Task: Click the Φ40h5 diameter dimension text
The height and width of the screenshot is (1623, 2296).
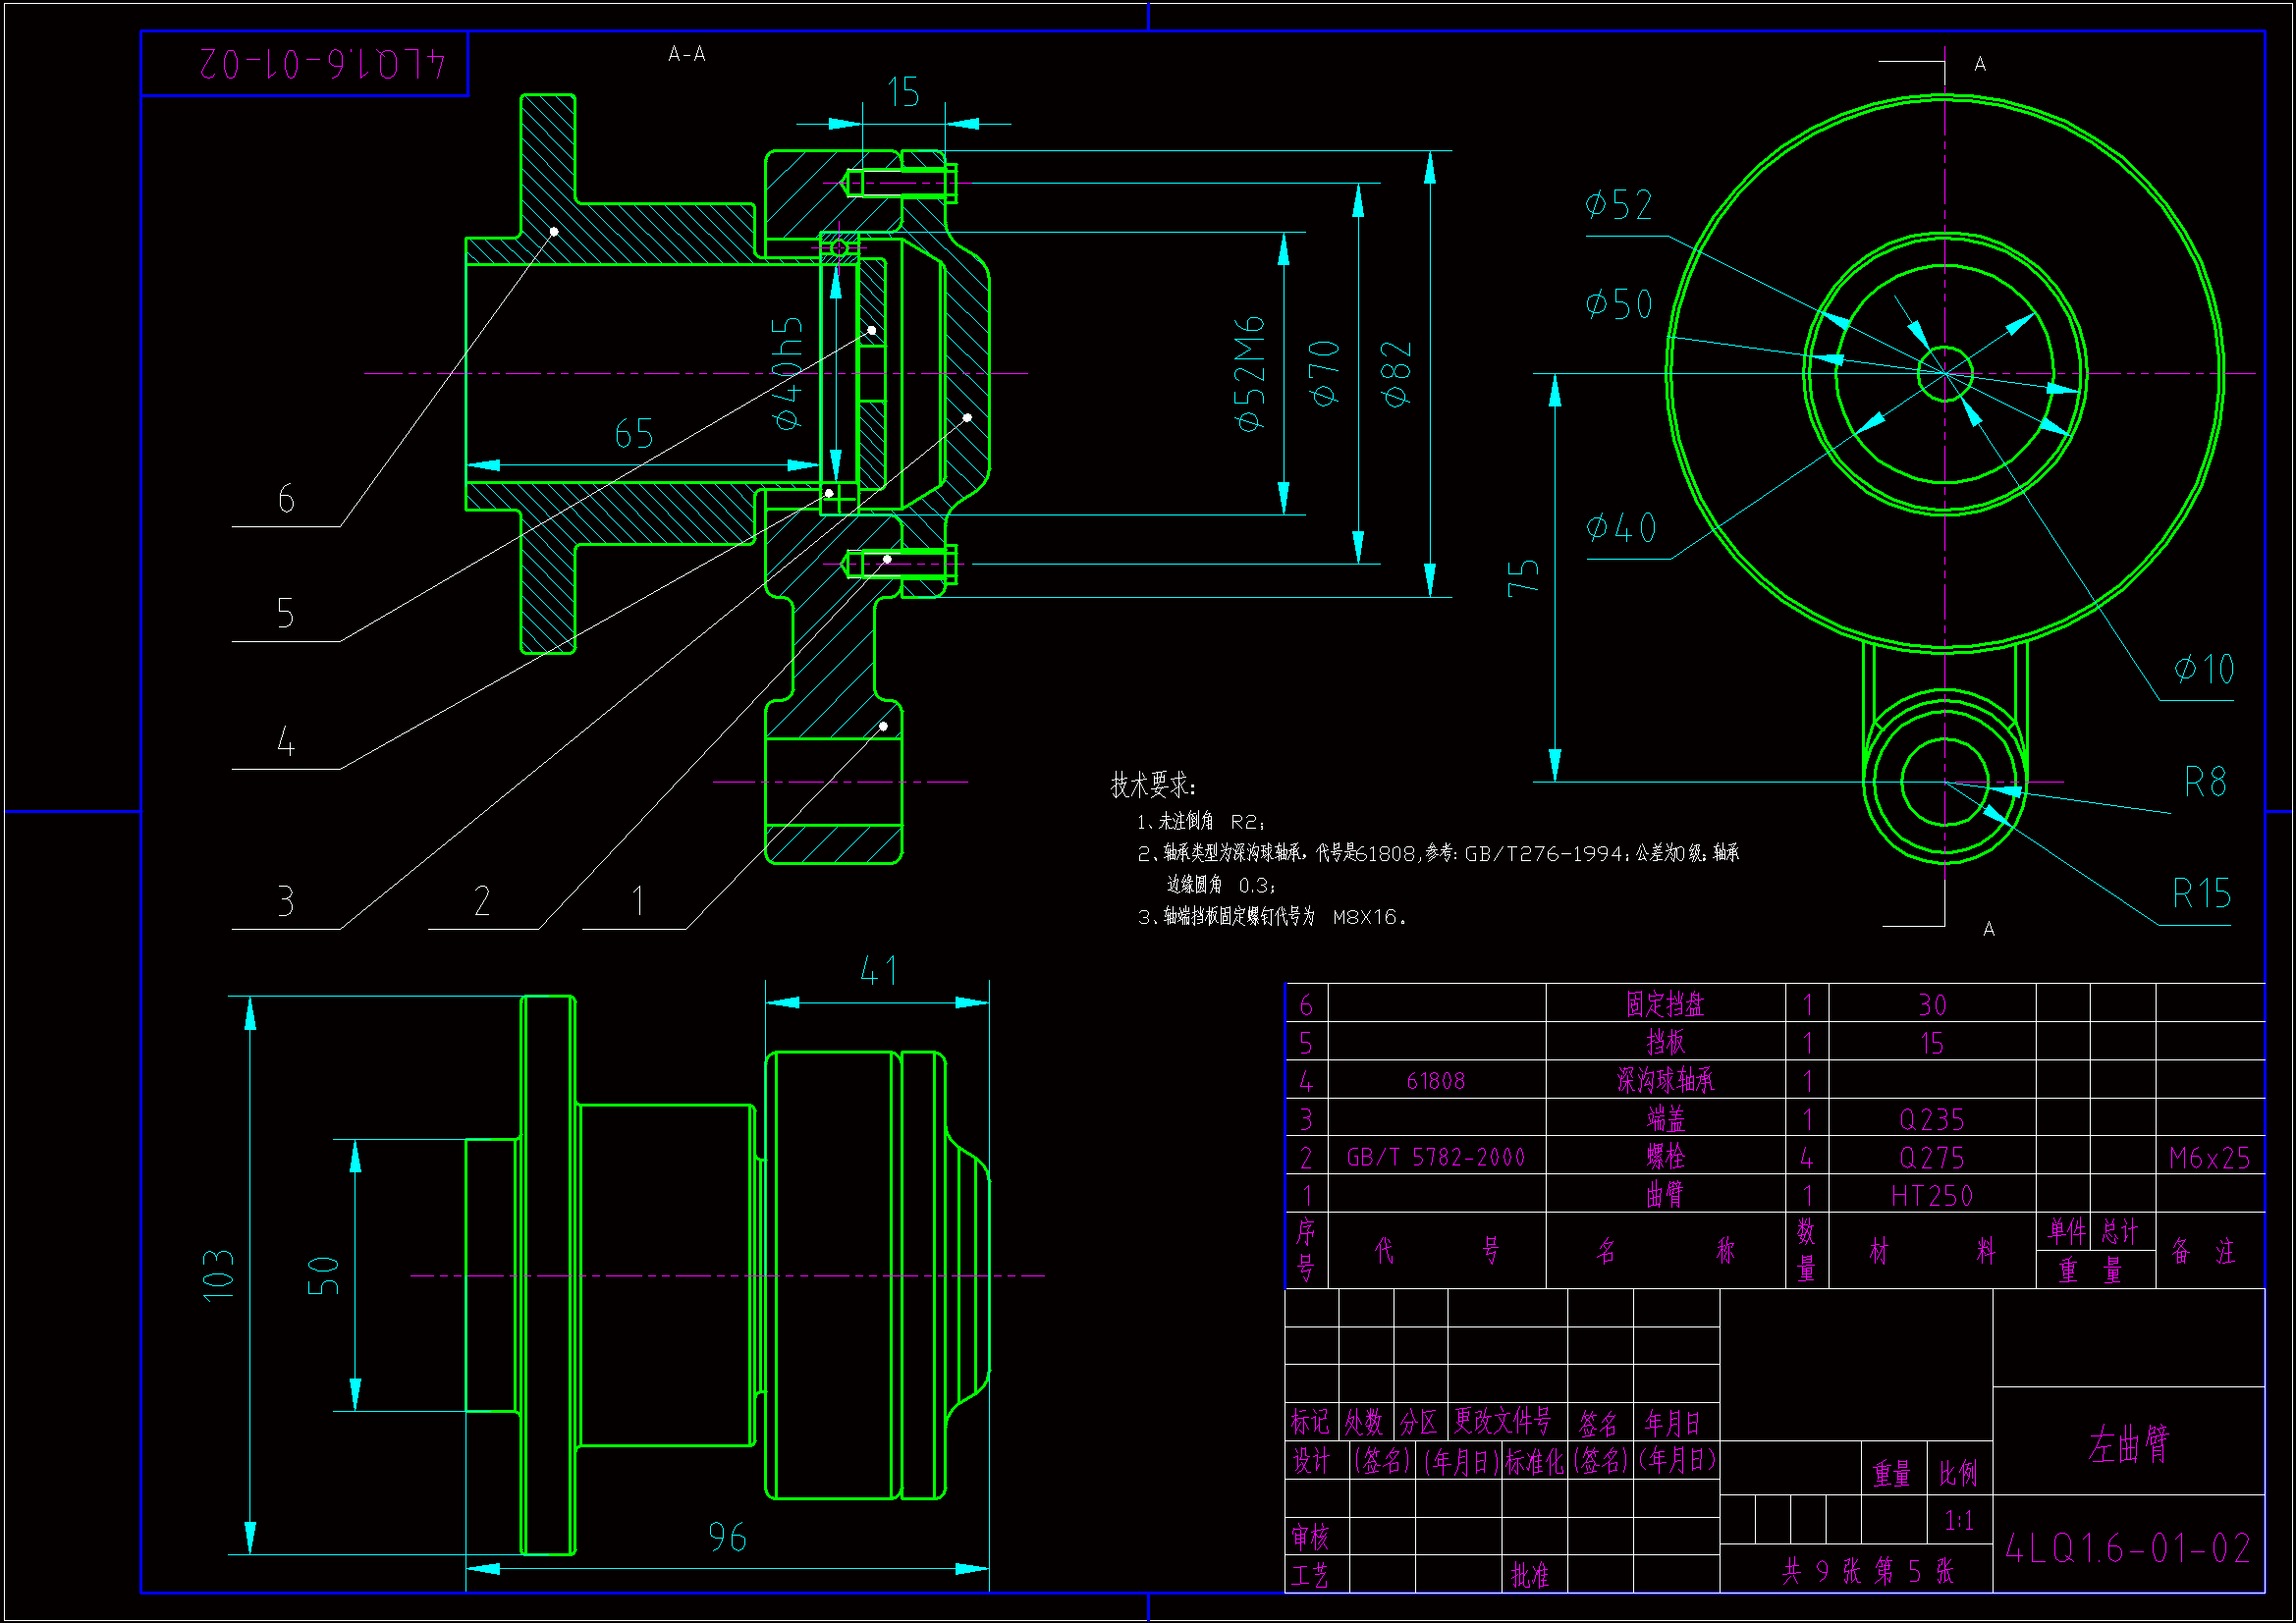Action: pyautogui.click(x=788, y=374)
